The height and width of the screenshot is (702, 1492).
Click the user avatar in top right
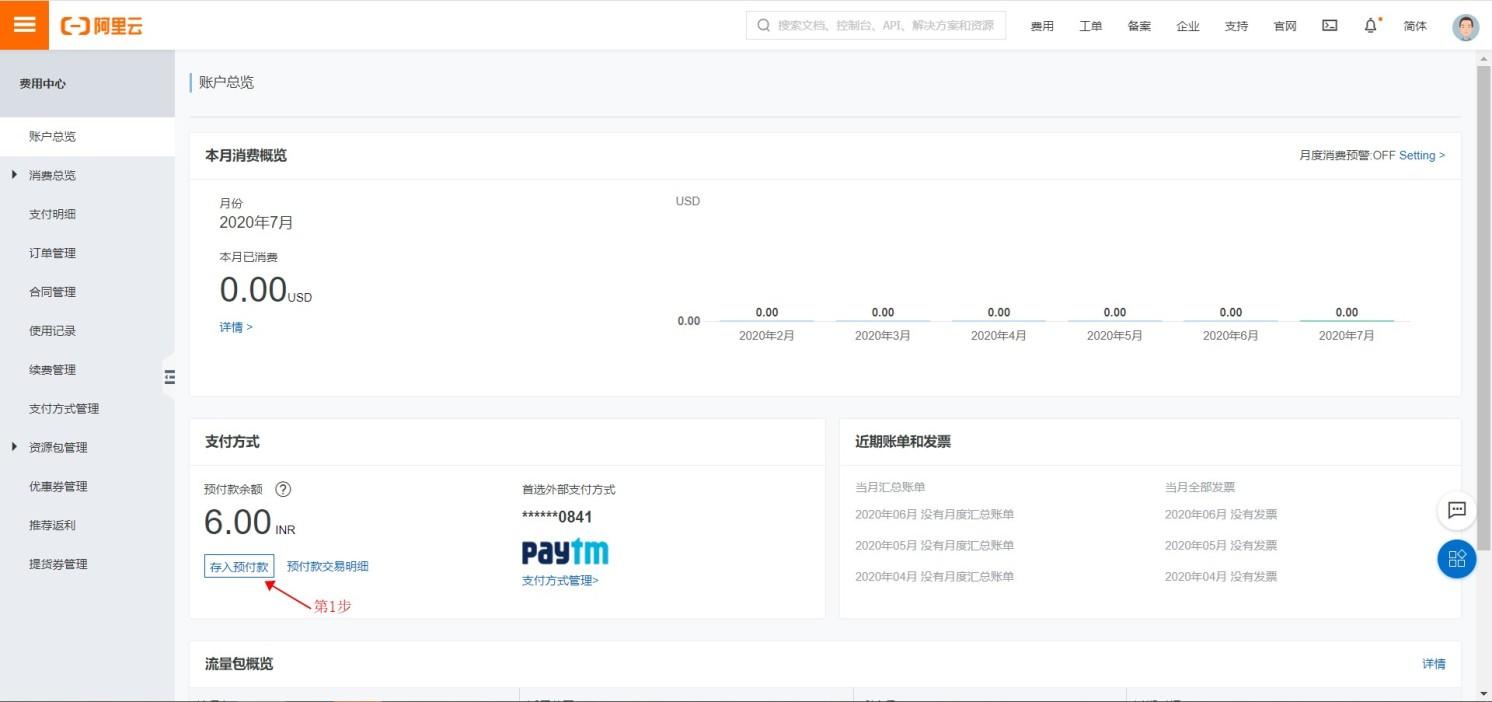1464,25
